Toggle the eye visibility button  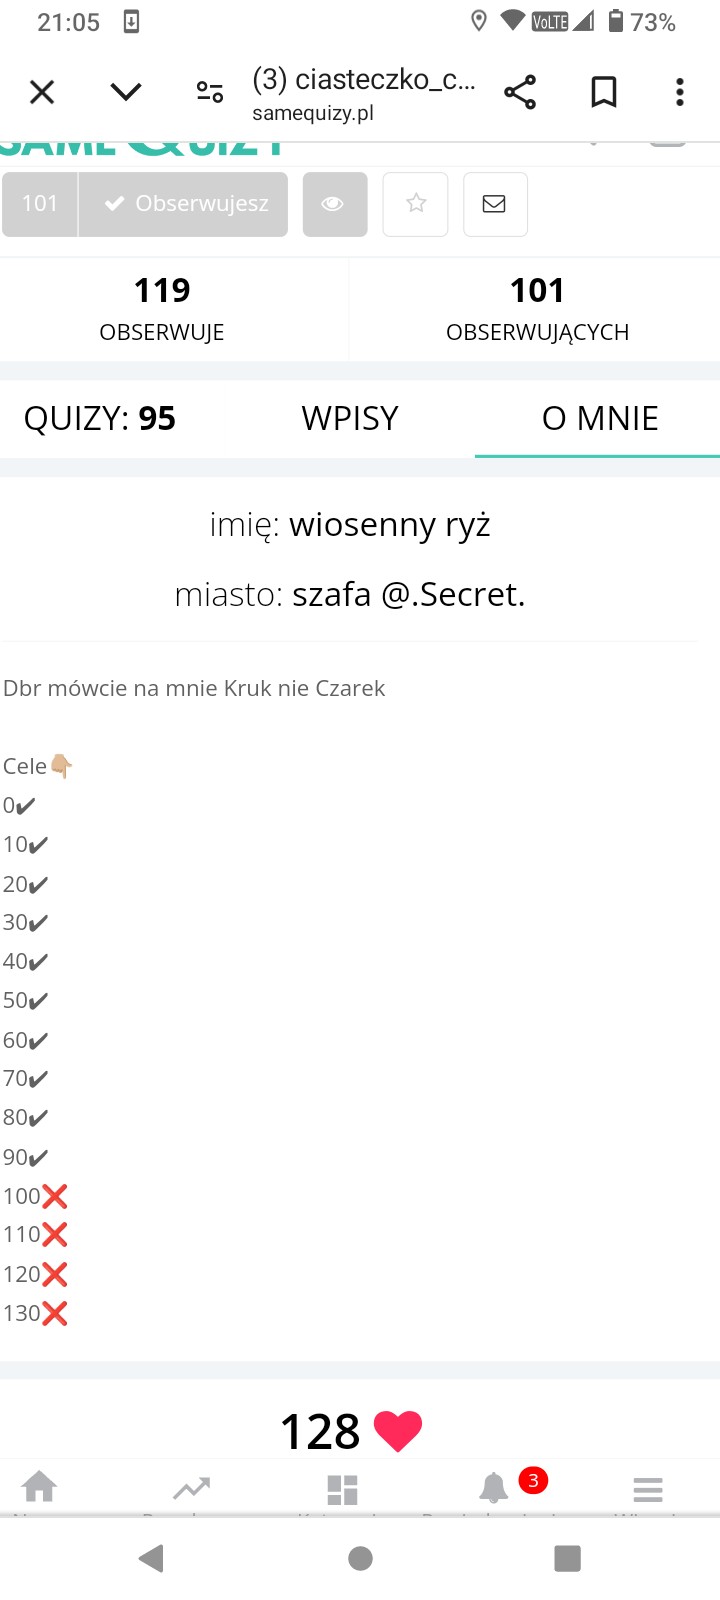click(x=334, y=204)
